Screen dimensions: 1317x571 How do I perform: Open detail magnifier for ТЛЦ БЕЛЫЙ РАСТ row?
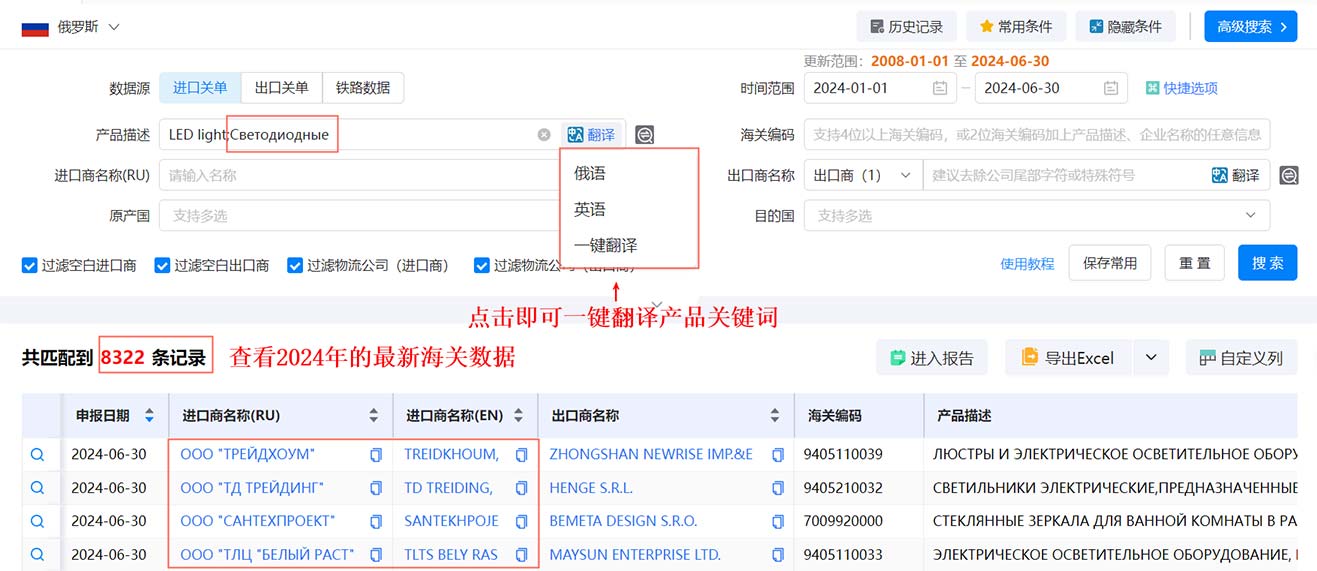37,554
